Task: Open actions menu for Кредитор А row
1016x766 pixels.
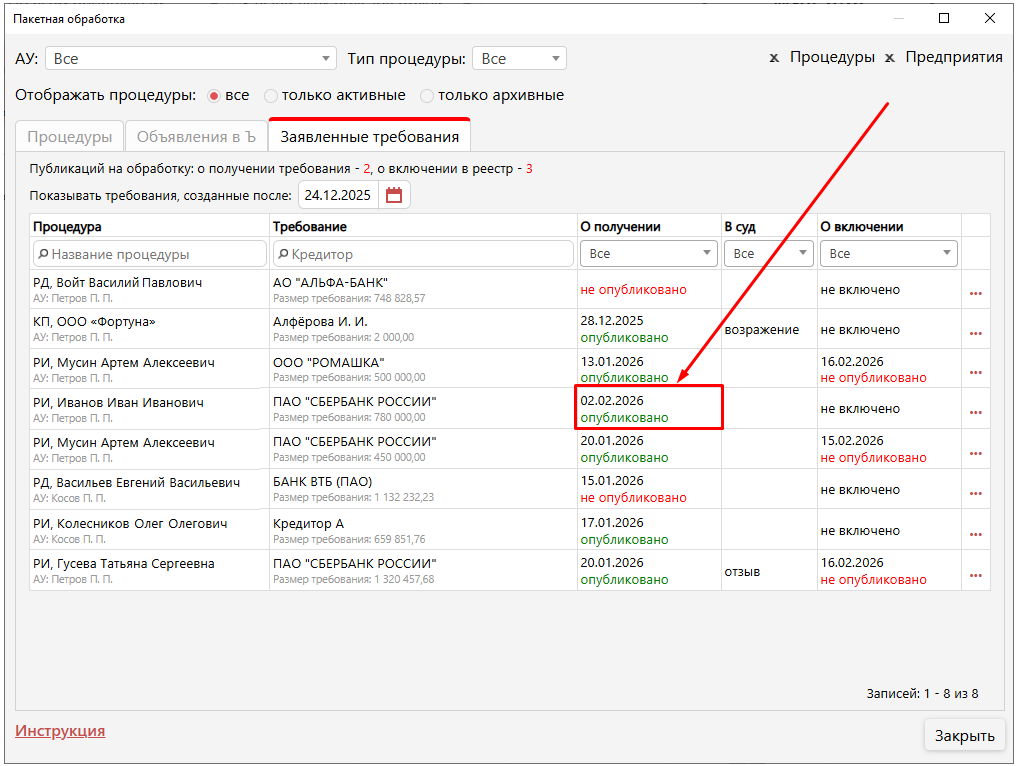Action: point(975,534)
